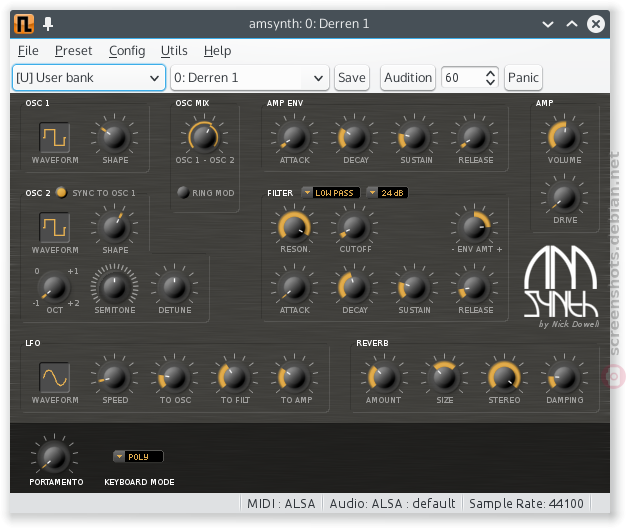The width and height of the screenshot is (626, 529).
Task: Click the filter Reson. knob
Action: click(x=294, y=228)
